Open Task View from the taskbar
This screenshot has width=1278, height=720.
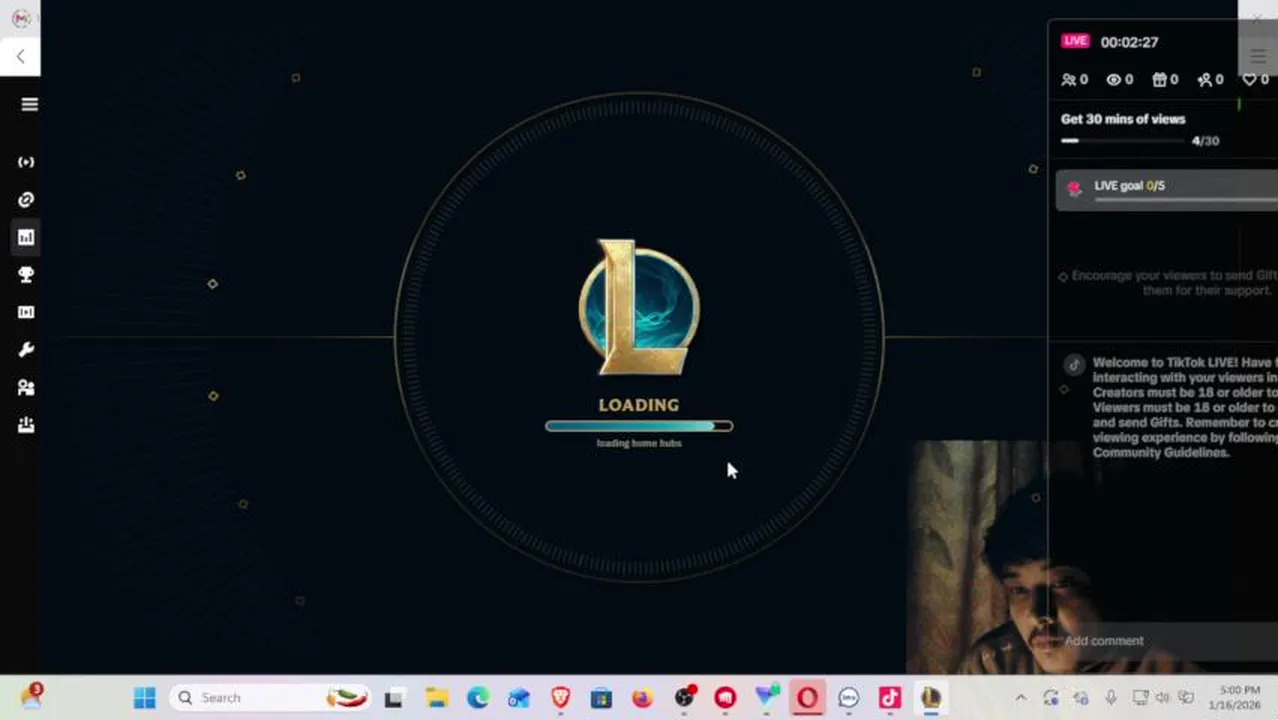point(394,698)
